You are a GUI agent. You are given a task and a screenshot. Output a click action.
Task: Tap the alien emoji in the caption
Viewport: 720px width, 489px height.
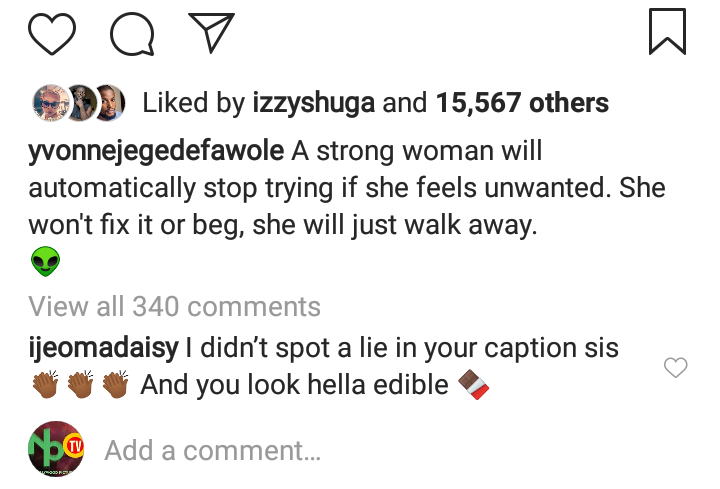click(x=45, y=263)
